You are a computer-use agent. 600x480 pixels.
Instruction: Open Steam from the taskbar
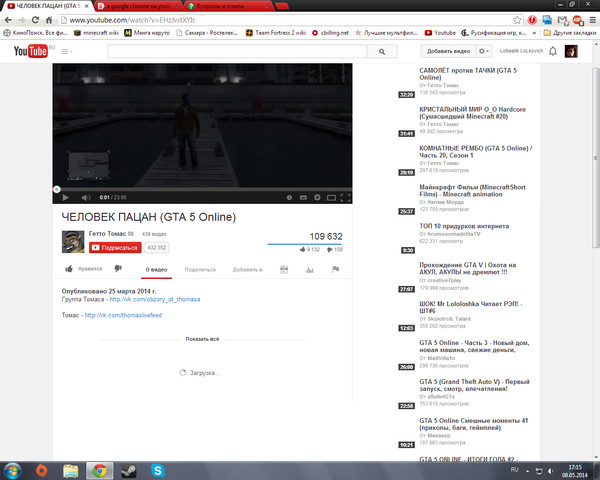coord(129,471)
